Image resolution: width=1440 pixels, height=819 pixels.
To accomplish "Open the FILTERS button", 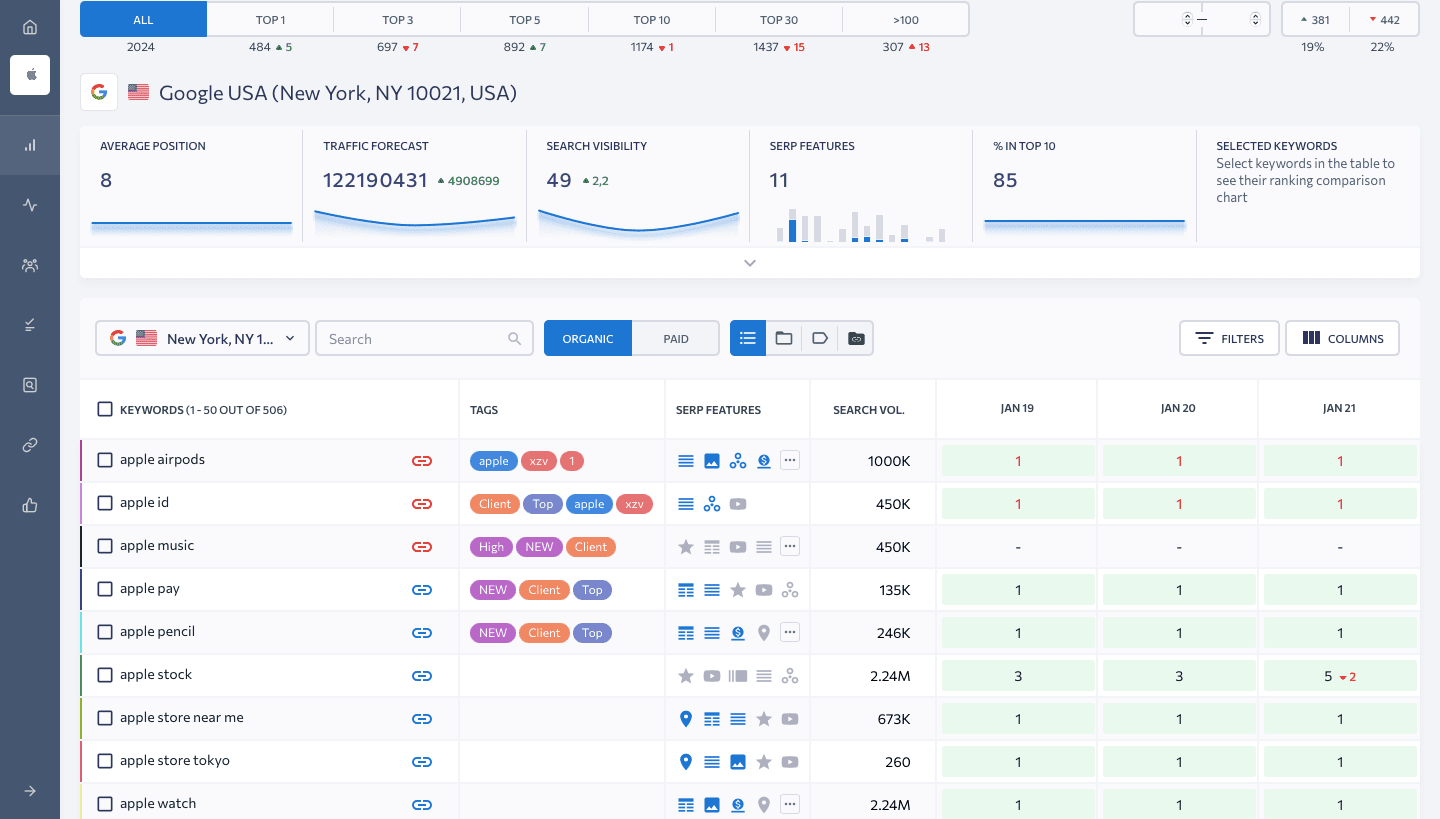I will tap(1230, 338).
